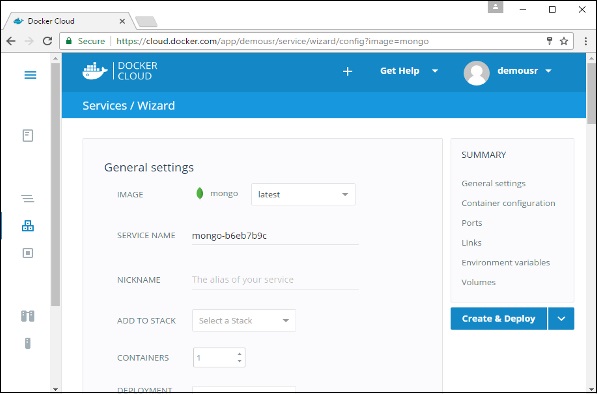
Task: Open the Get Help dropdown menu
Action: tap(409, 71)
